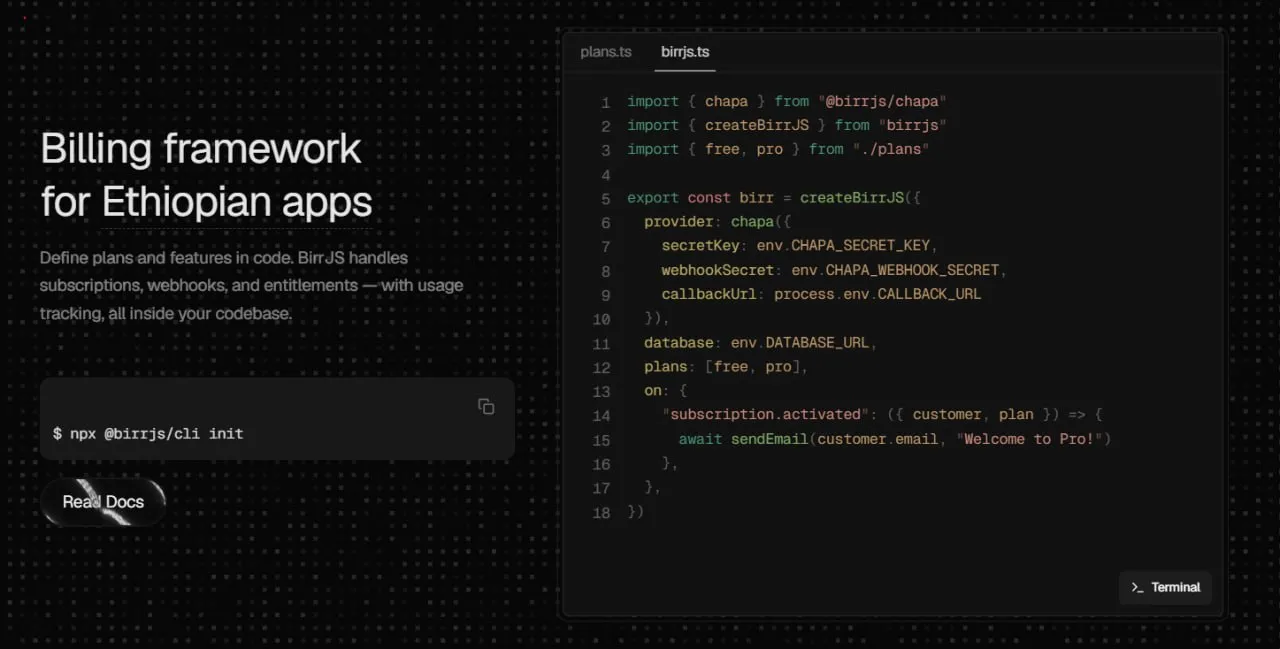
Task: Click the "provider: chapa({" code line
Action: [717, 222]
